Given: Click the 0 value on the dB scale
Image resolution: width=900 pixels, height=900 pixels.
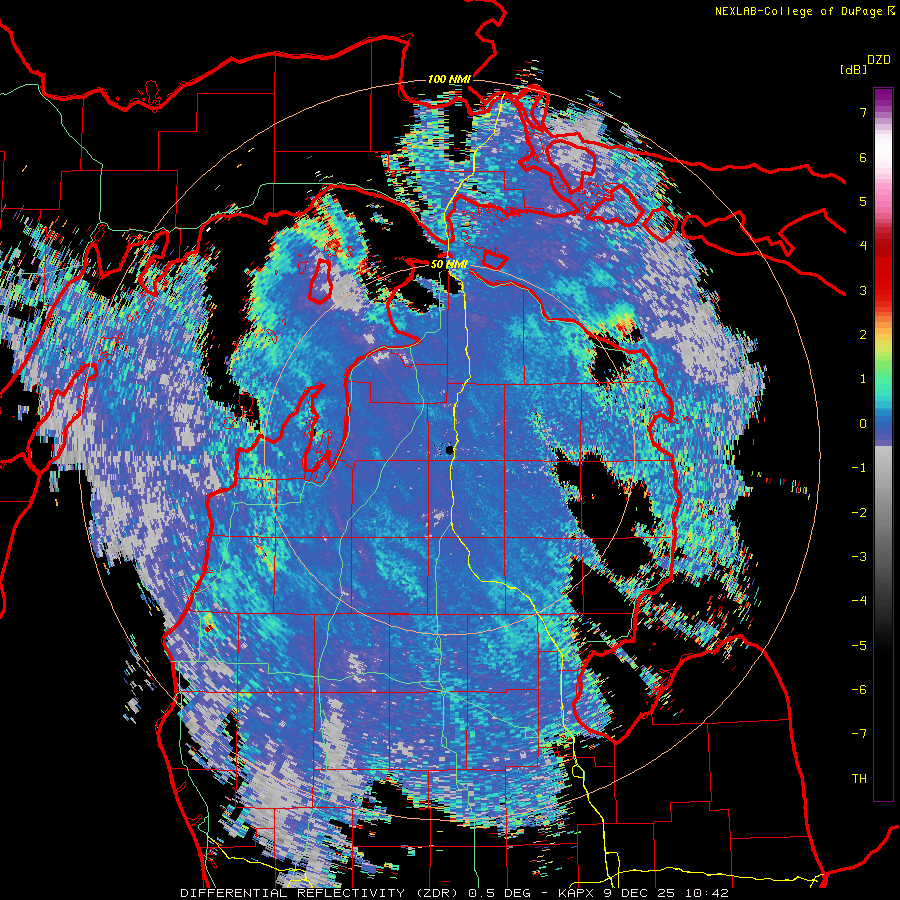Looking at the screenshot, I should 863,424.
